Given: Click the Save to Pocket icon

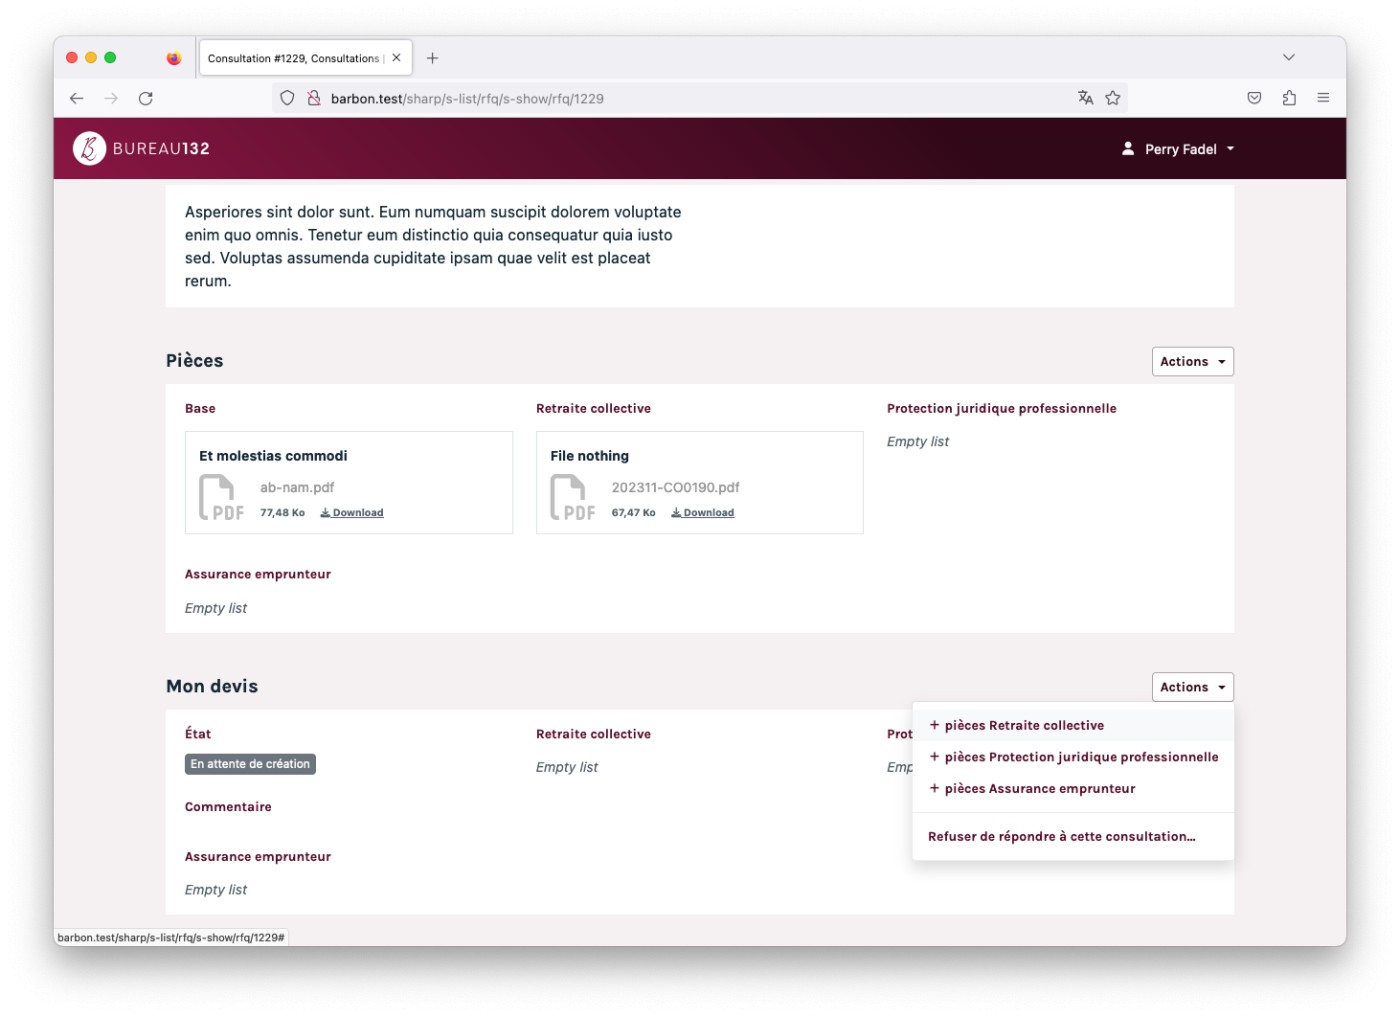Looking at the screenshot, I should point(1254,98).
